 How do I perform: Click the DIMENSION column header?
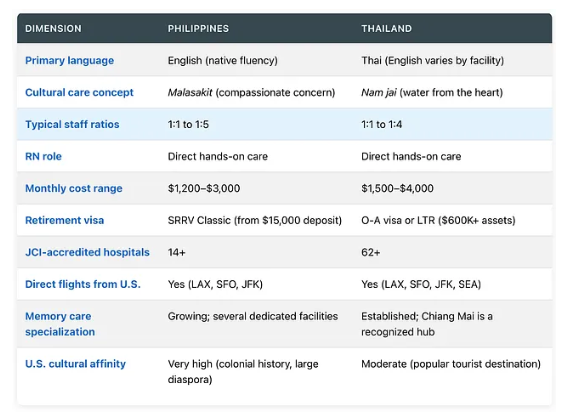tap(53, 28)
